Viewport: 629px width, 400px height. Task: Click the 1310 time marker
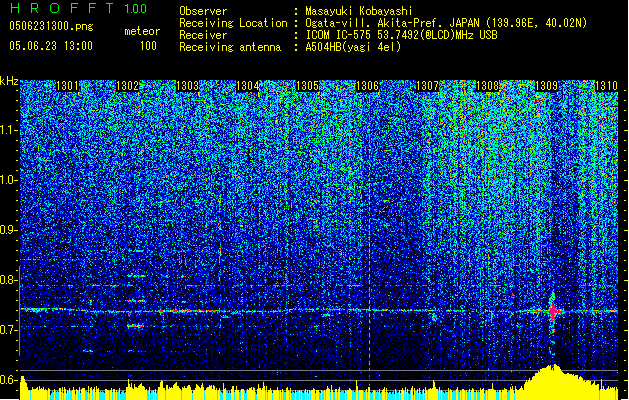point(606,86)
